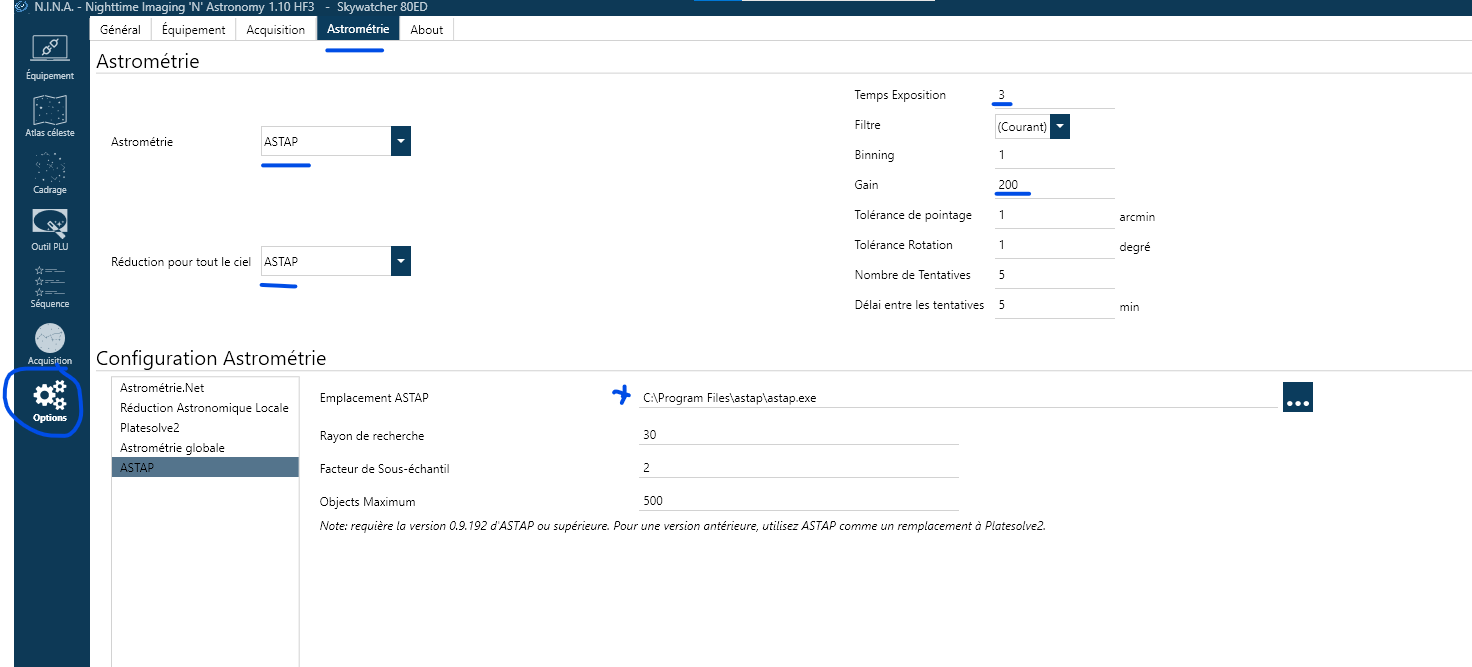Open the Atlas céleste sky atlas
The height and width of the screenshot is (667, 1472).
coord(50,114)
